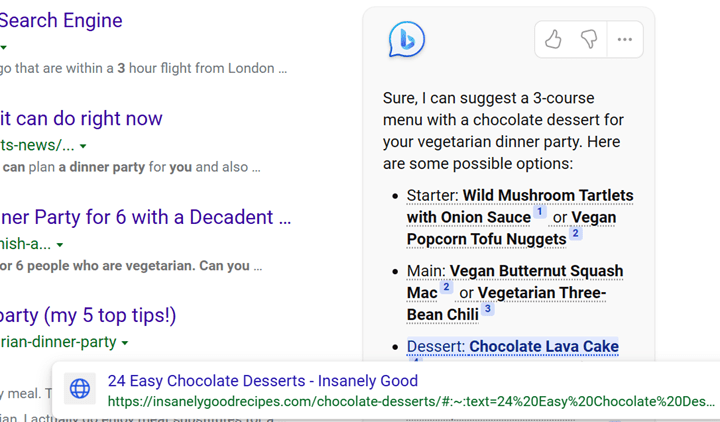Click the Vegan Popcorn Tofu Nuggets link
720x422 pixels.
486,239
